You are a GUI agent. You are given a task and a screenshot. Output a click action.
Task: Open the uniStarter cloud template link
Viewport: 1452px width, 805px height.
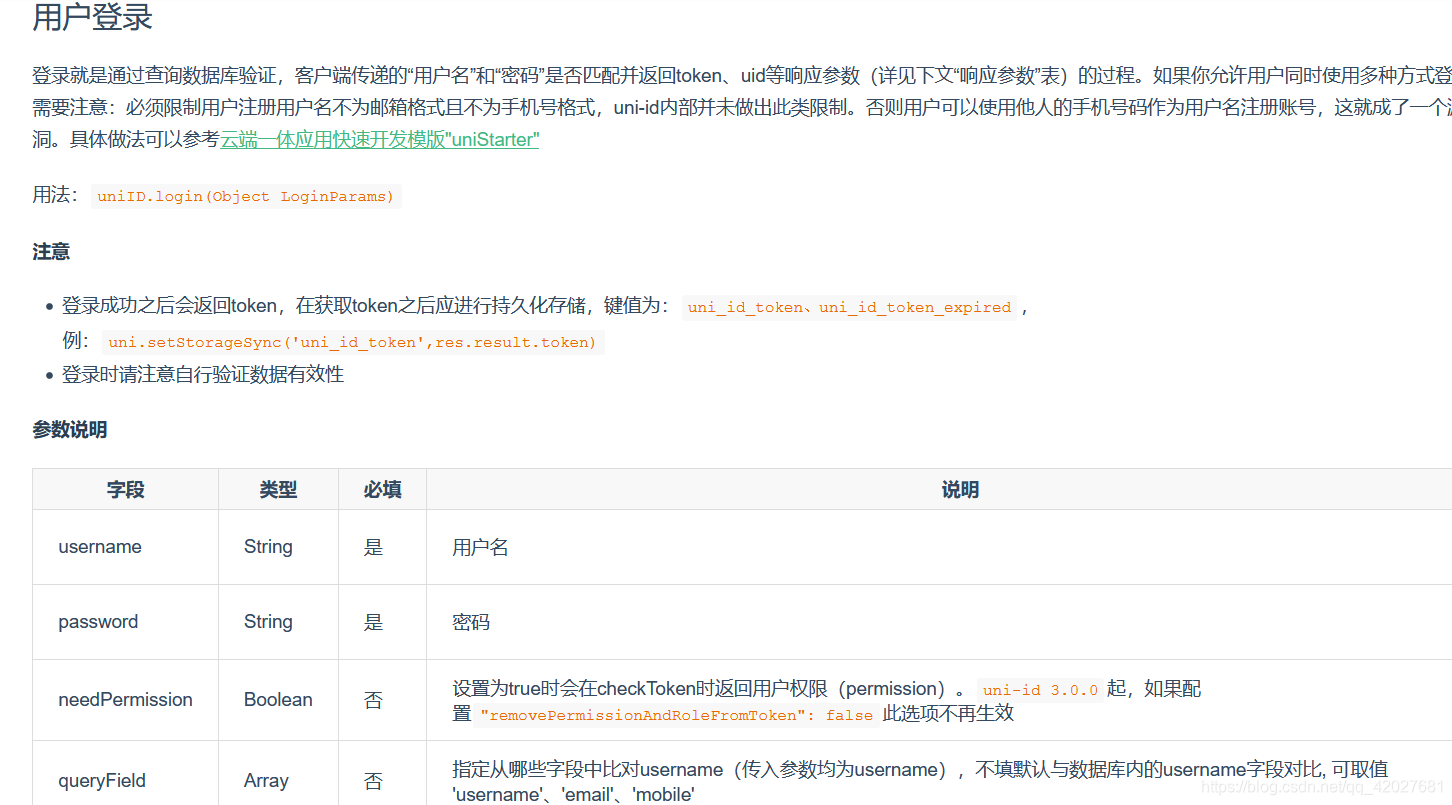(x=380, y=140)
